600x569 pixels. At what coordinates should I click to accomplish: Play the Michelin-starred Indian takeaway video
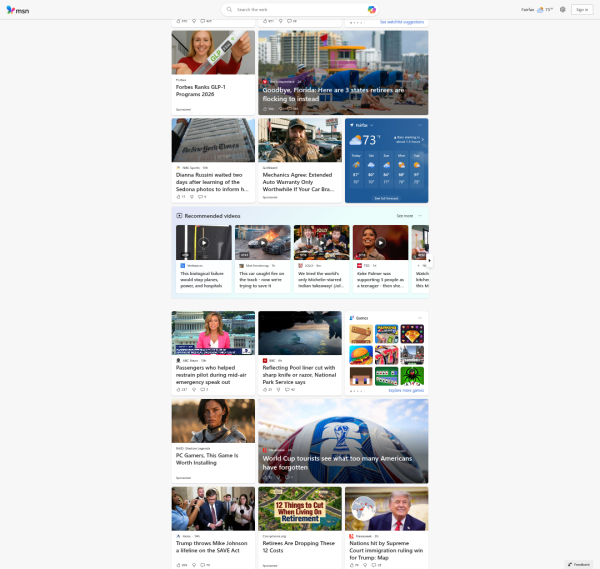point(321,243)
